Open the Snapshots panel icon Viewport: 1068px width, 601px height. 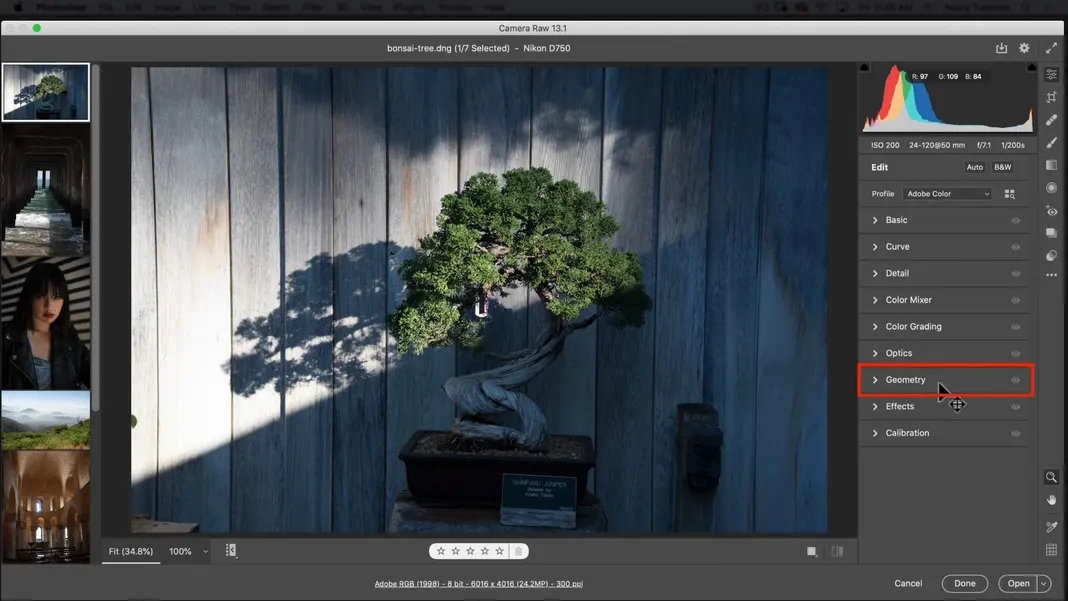coord(1052,233)
